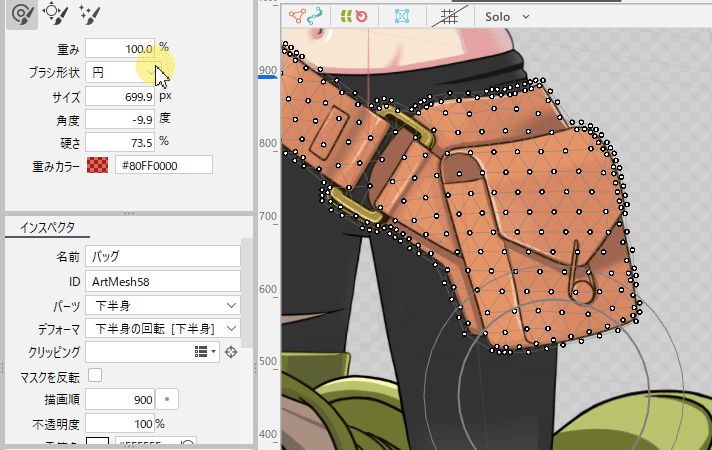Open the デフォーマ dropdown
Screen dimensions: 712x450
point(163,328)
